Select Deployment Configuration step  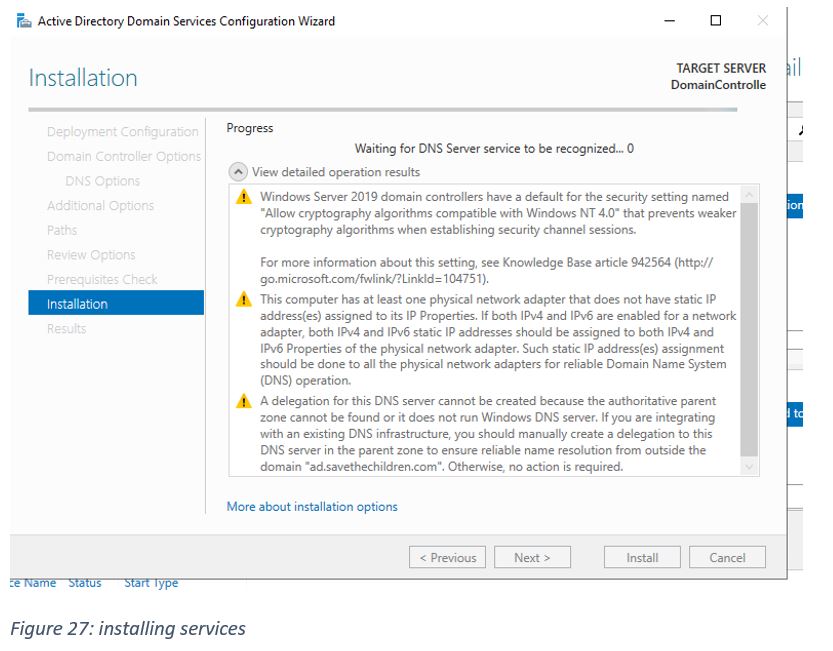click(122, 132)
